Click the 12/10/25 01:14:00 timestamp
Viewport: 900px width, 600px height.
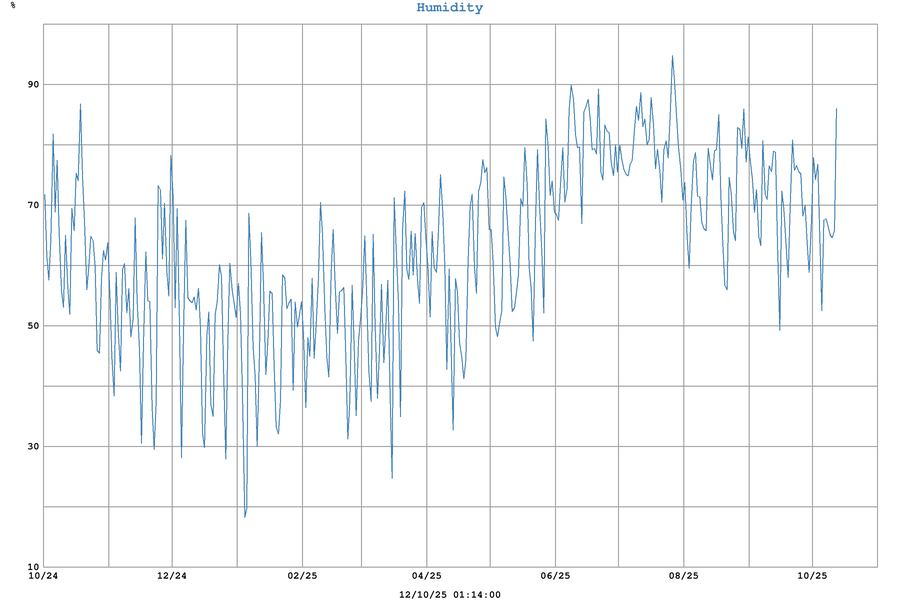point(449,594)
